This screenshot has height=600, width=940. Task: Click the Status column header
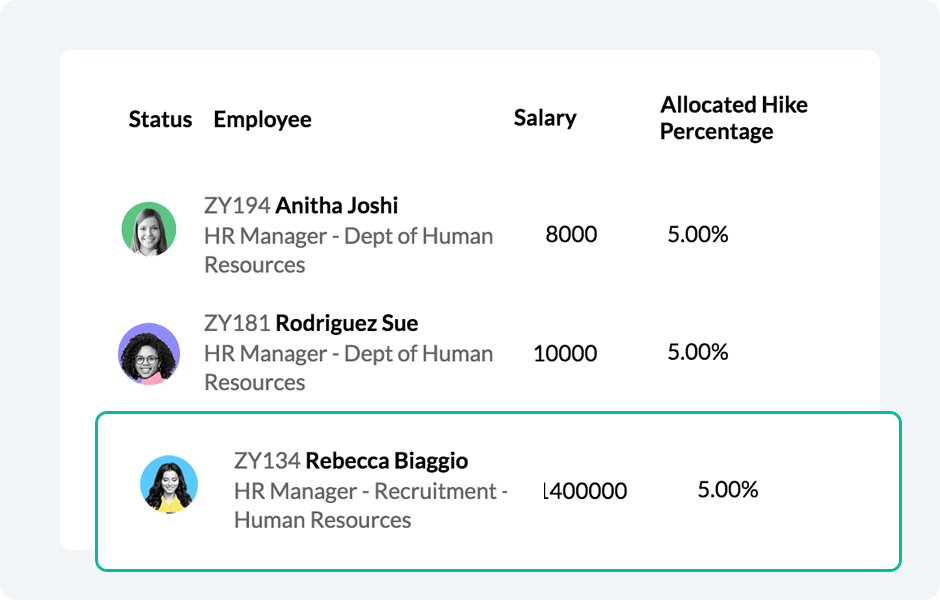point(160,120)
